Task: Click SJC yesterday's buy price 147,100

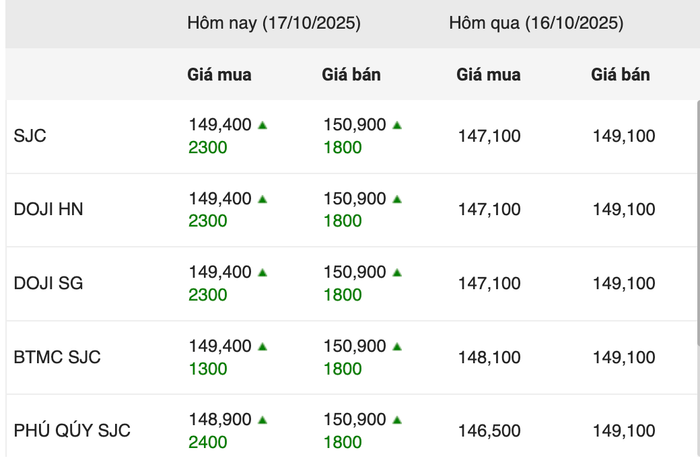Action: (489, 136)
